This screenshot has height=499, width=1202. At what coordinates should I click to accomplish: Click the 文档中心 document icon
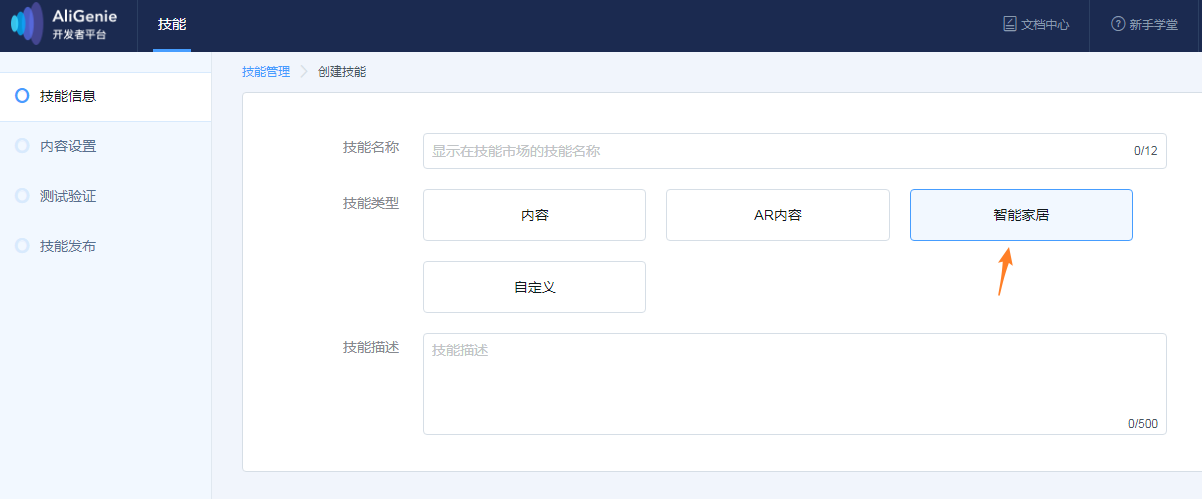tap(1010, 24)
